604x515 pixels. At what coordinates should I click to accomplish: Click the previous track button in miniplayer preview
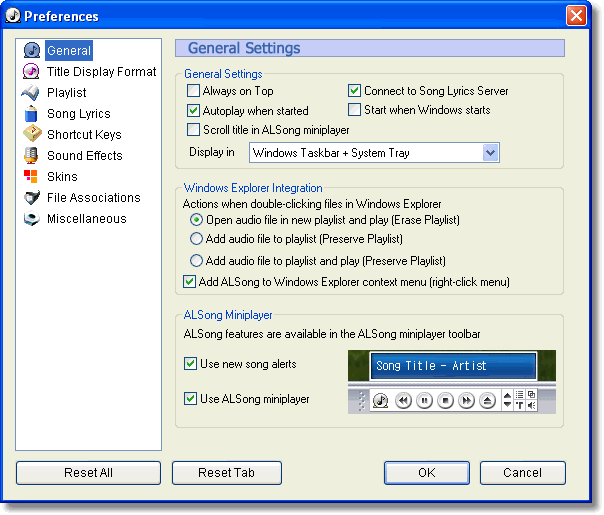coord(403,401)
